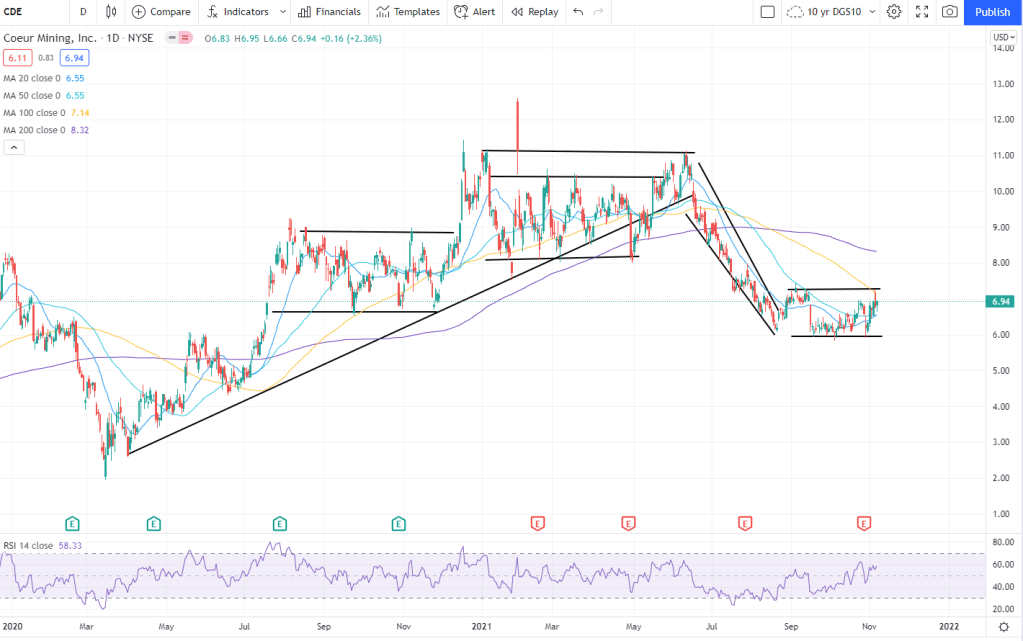Open chart settings gear in top toolbar
Image resolution: width=1023 pixels, height=641 pixels.
[x=894, y=12]
